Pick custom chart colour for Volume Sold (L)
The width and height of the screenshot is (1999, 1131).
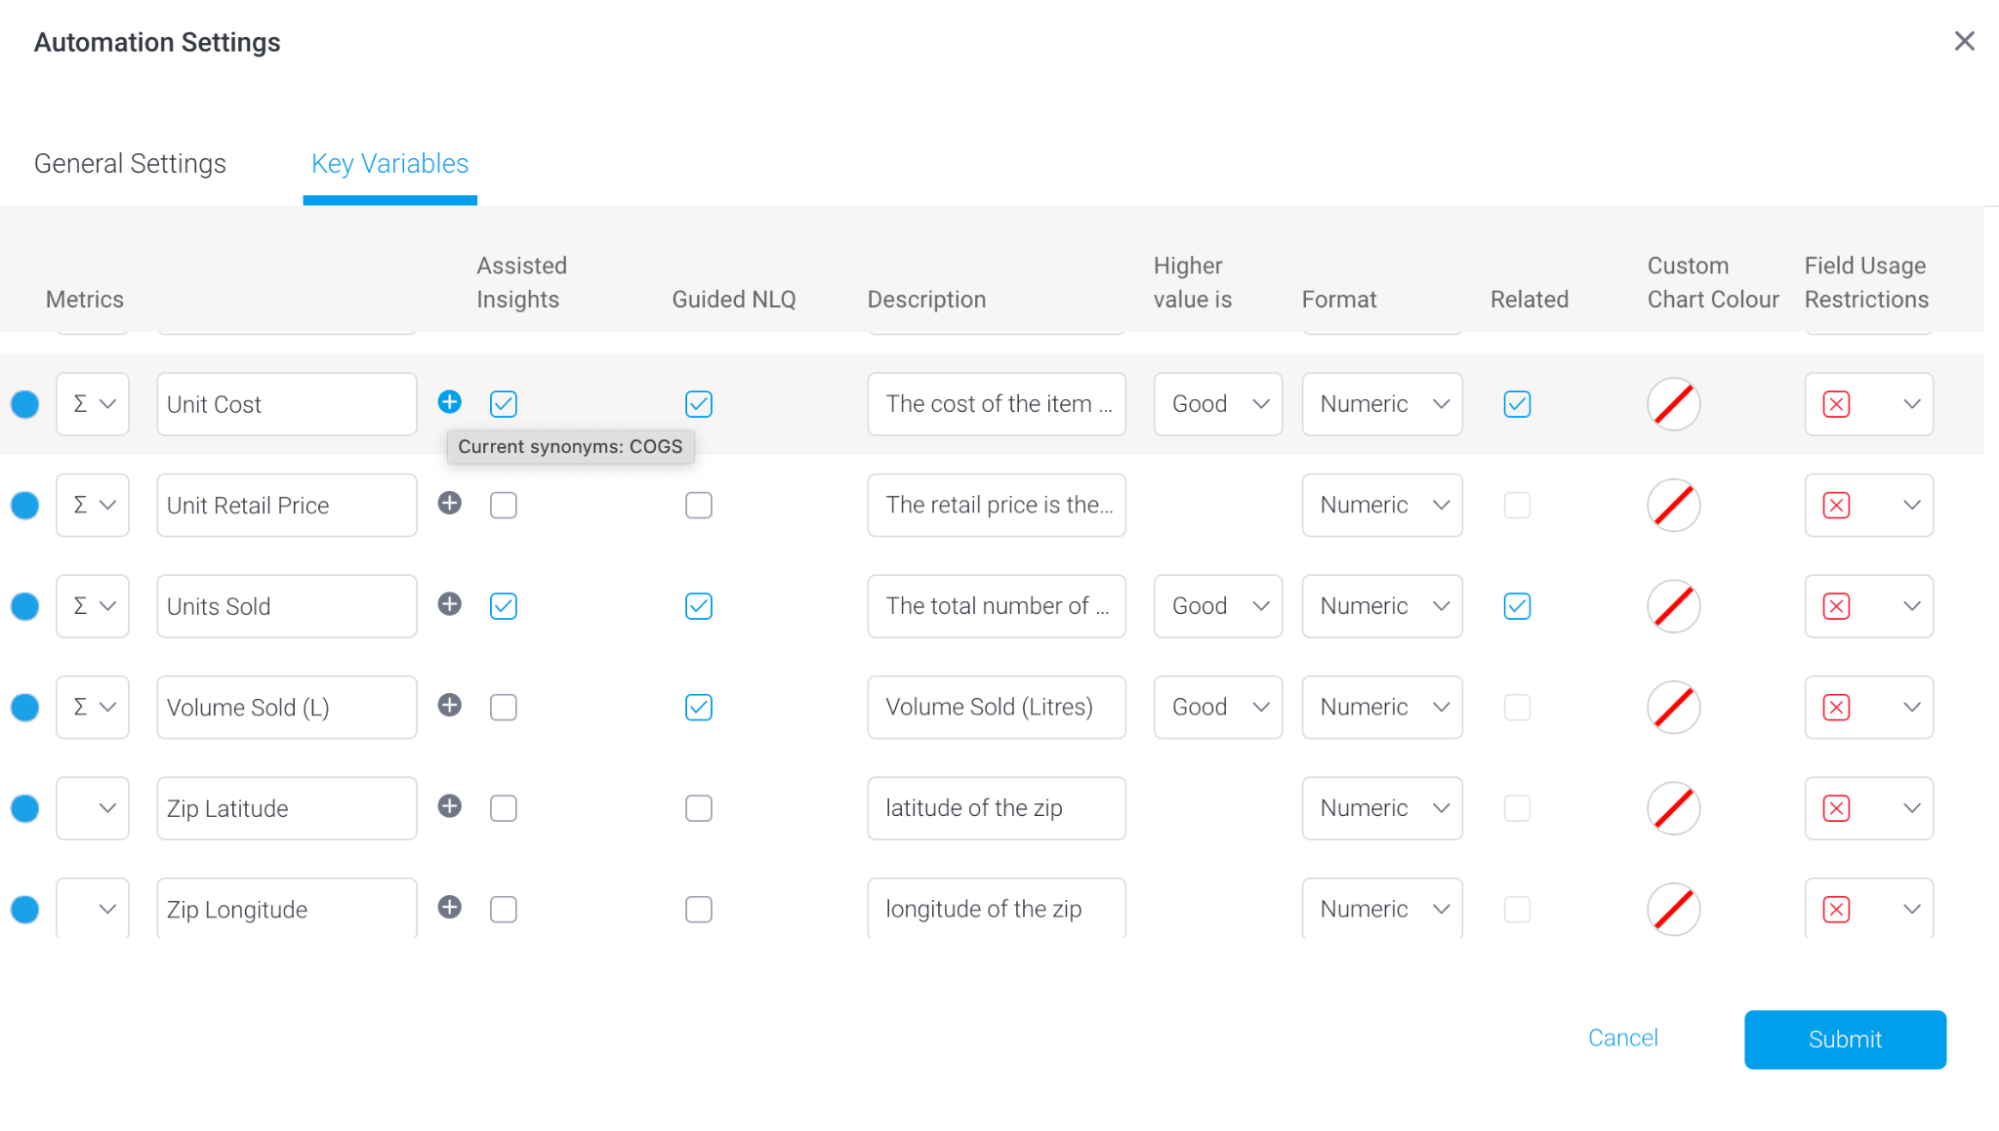pyautogui.click(x=1674, y=707)
